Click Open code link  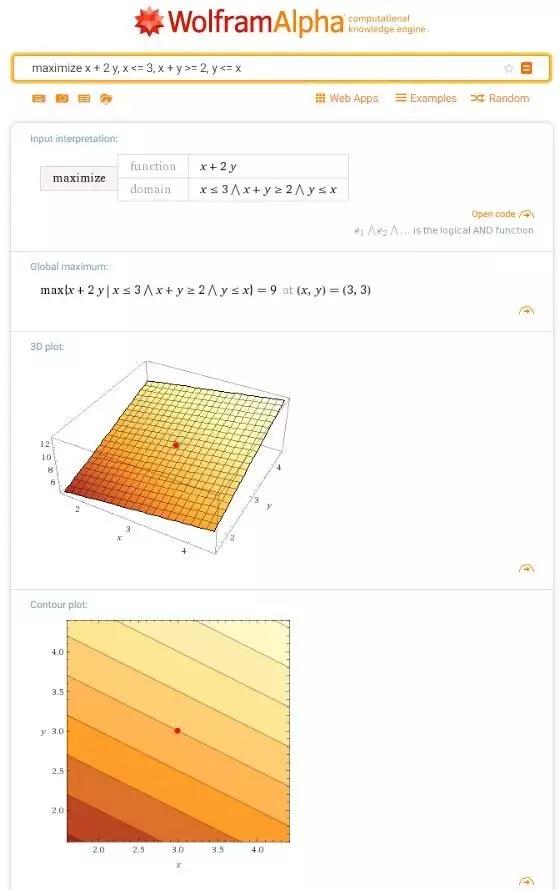503,214
